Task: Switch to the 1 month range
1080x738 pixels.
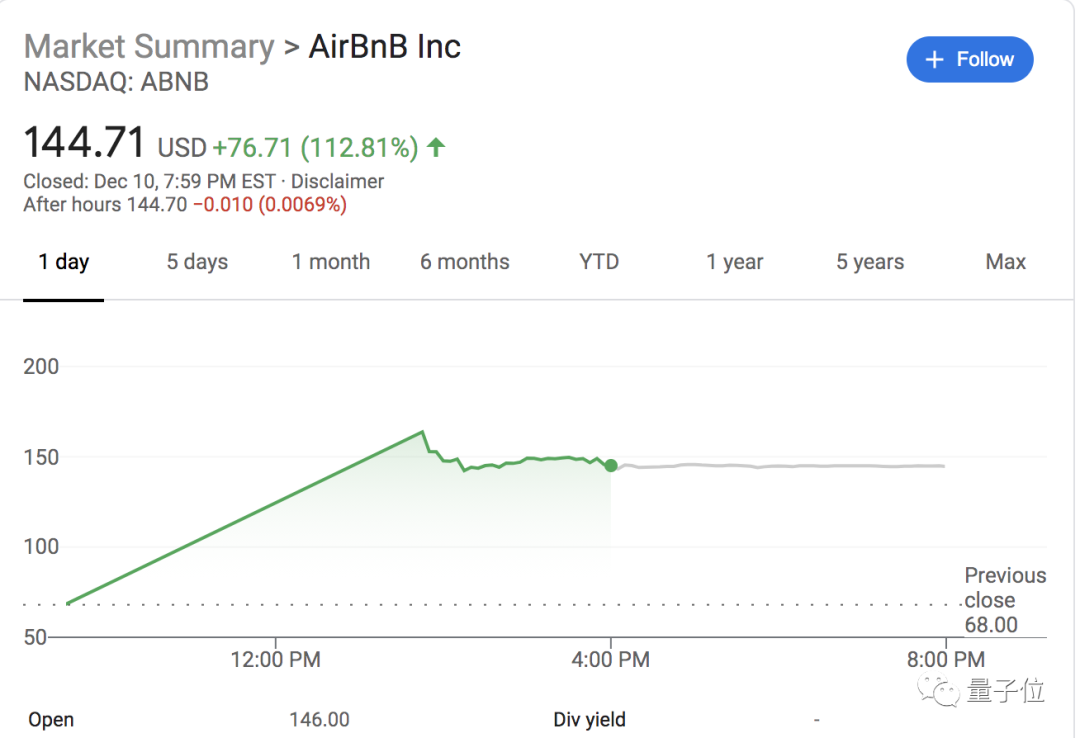Action: tap(331, 262)
